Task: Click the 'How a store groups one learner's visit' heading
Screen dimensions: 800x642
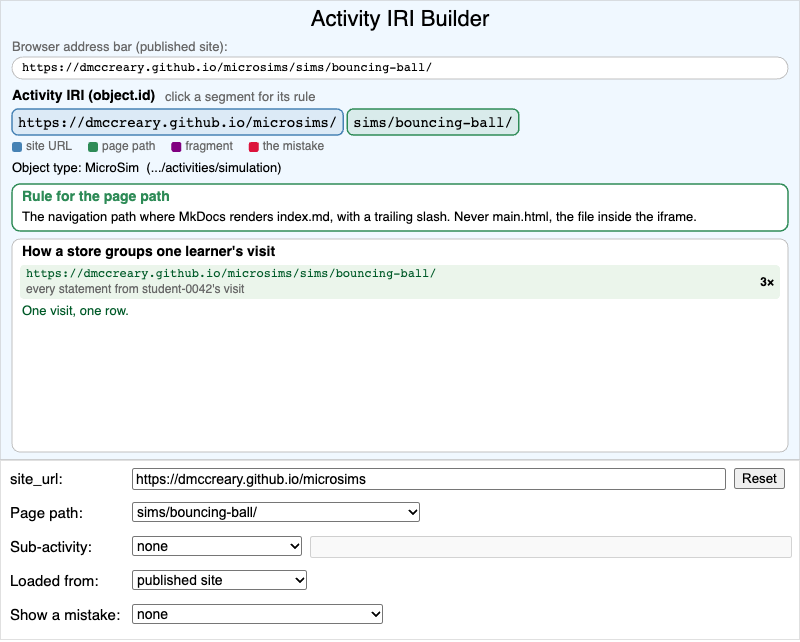Action: (x=148, y=251)
